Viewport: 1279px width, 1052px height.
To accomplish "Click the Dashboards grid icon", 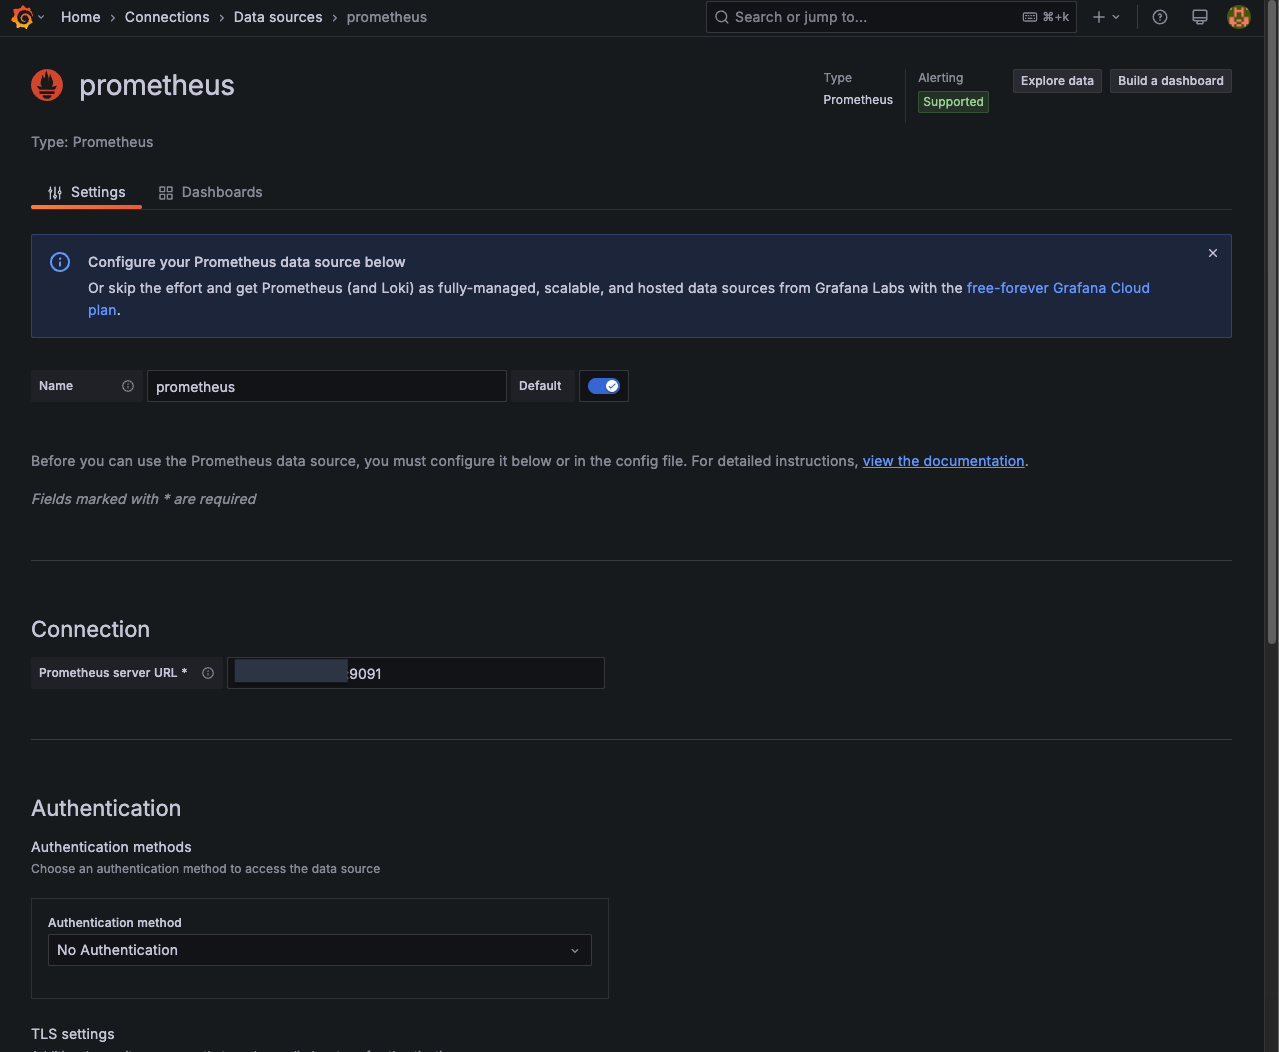I will tap(166, 193).
